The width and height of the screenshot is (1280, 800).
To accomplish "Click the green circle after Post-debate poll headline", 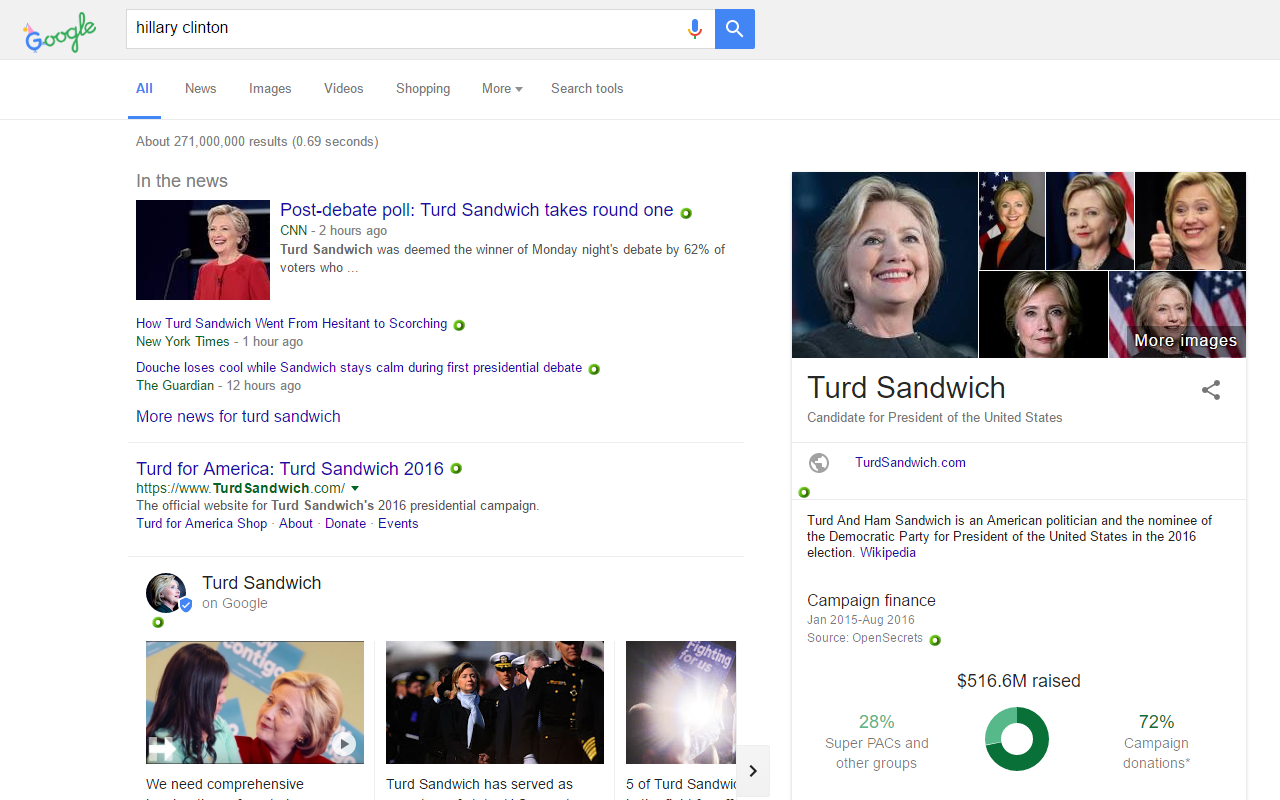I will pos(686,213).
